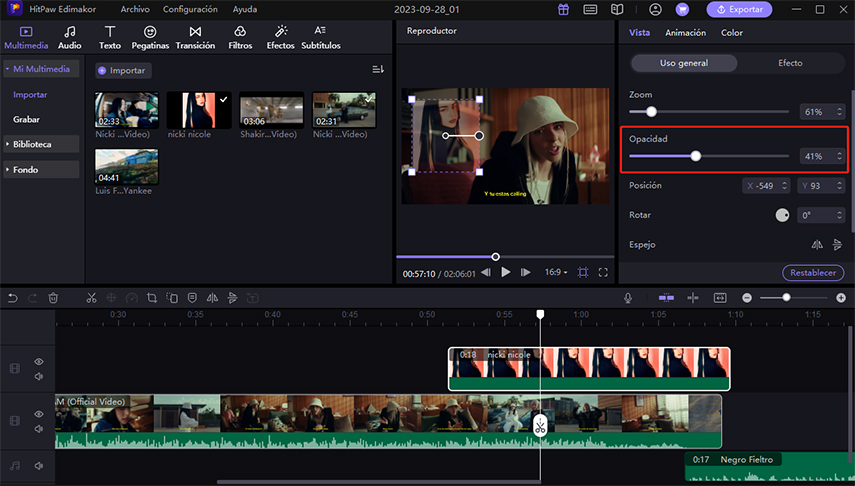The width and height of the screenshot is (855, 486).
Task: Click the keyboard shortcuts icon
Action: click(x=590, y=9)
